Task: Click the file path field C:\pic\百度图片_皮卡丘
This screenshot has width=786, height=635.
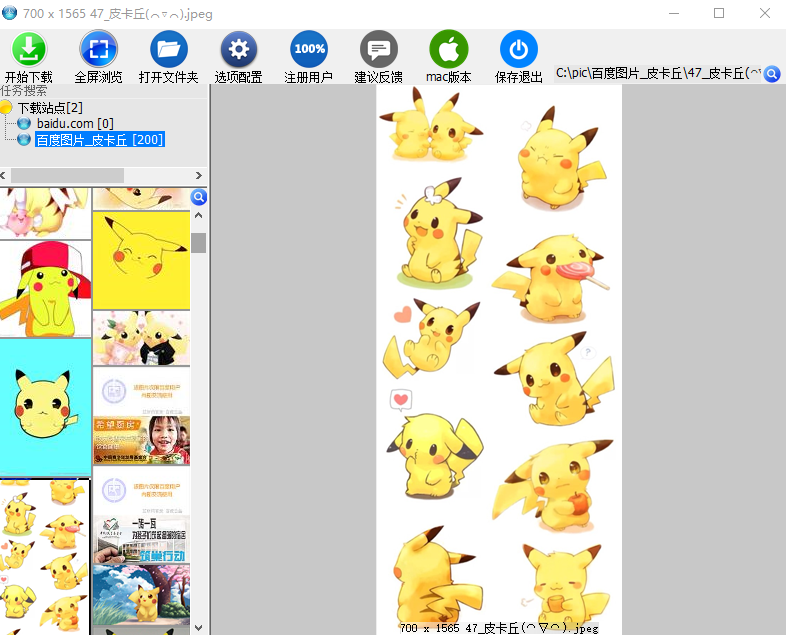Action: pyautogui.click(x=658, y=74)
